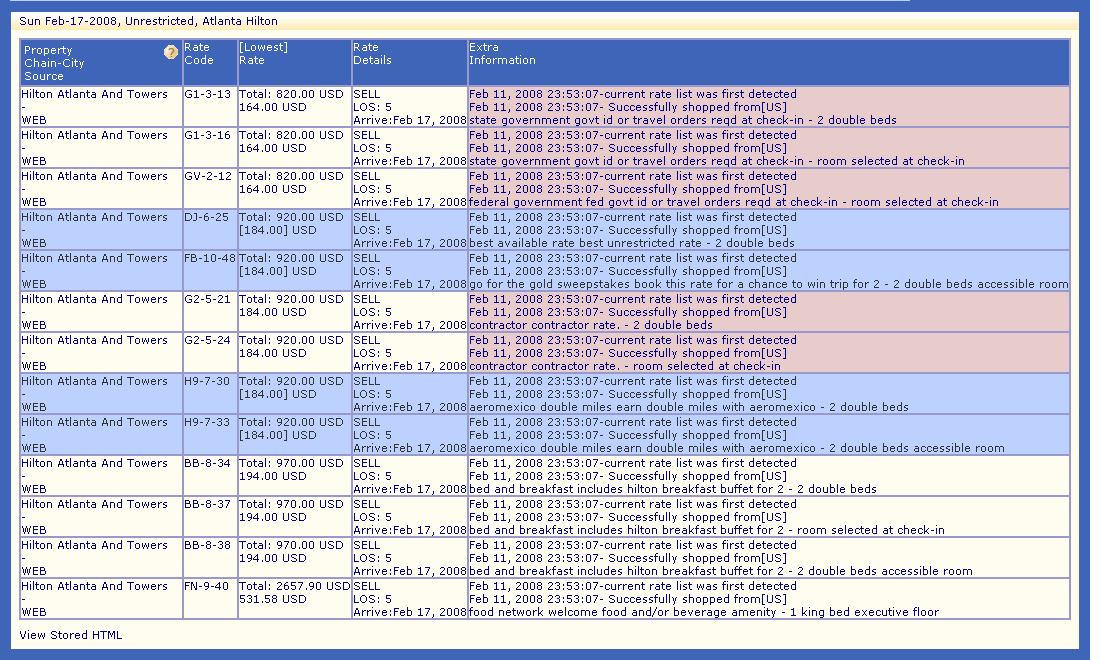Click SELL in the DJ-6-25 row
Image resolution: width=1100 pixels, height=660 pixels.
pyautogui.click(x=366, y=217)
